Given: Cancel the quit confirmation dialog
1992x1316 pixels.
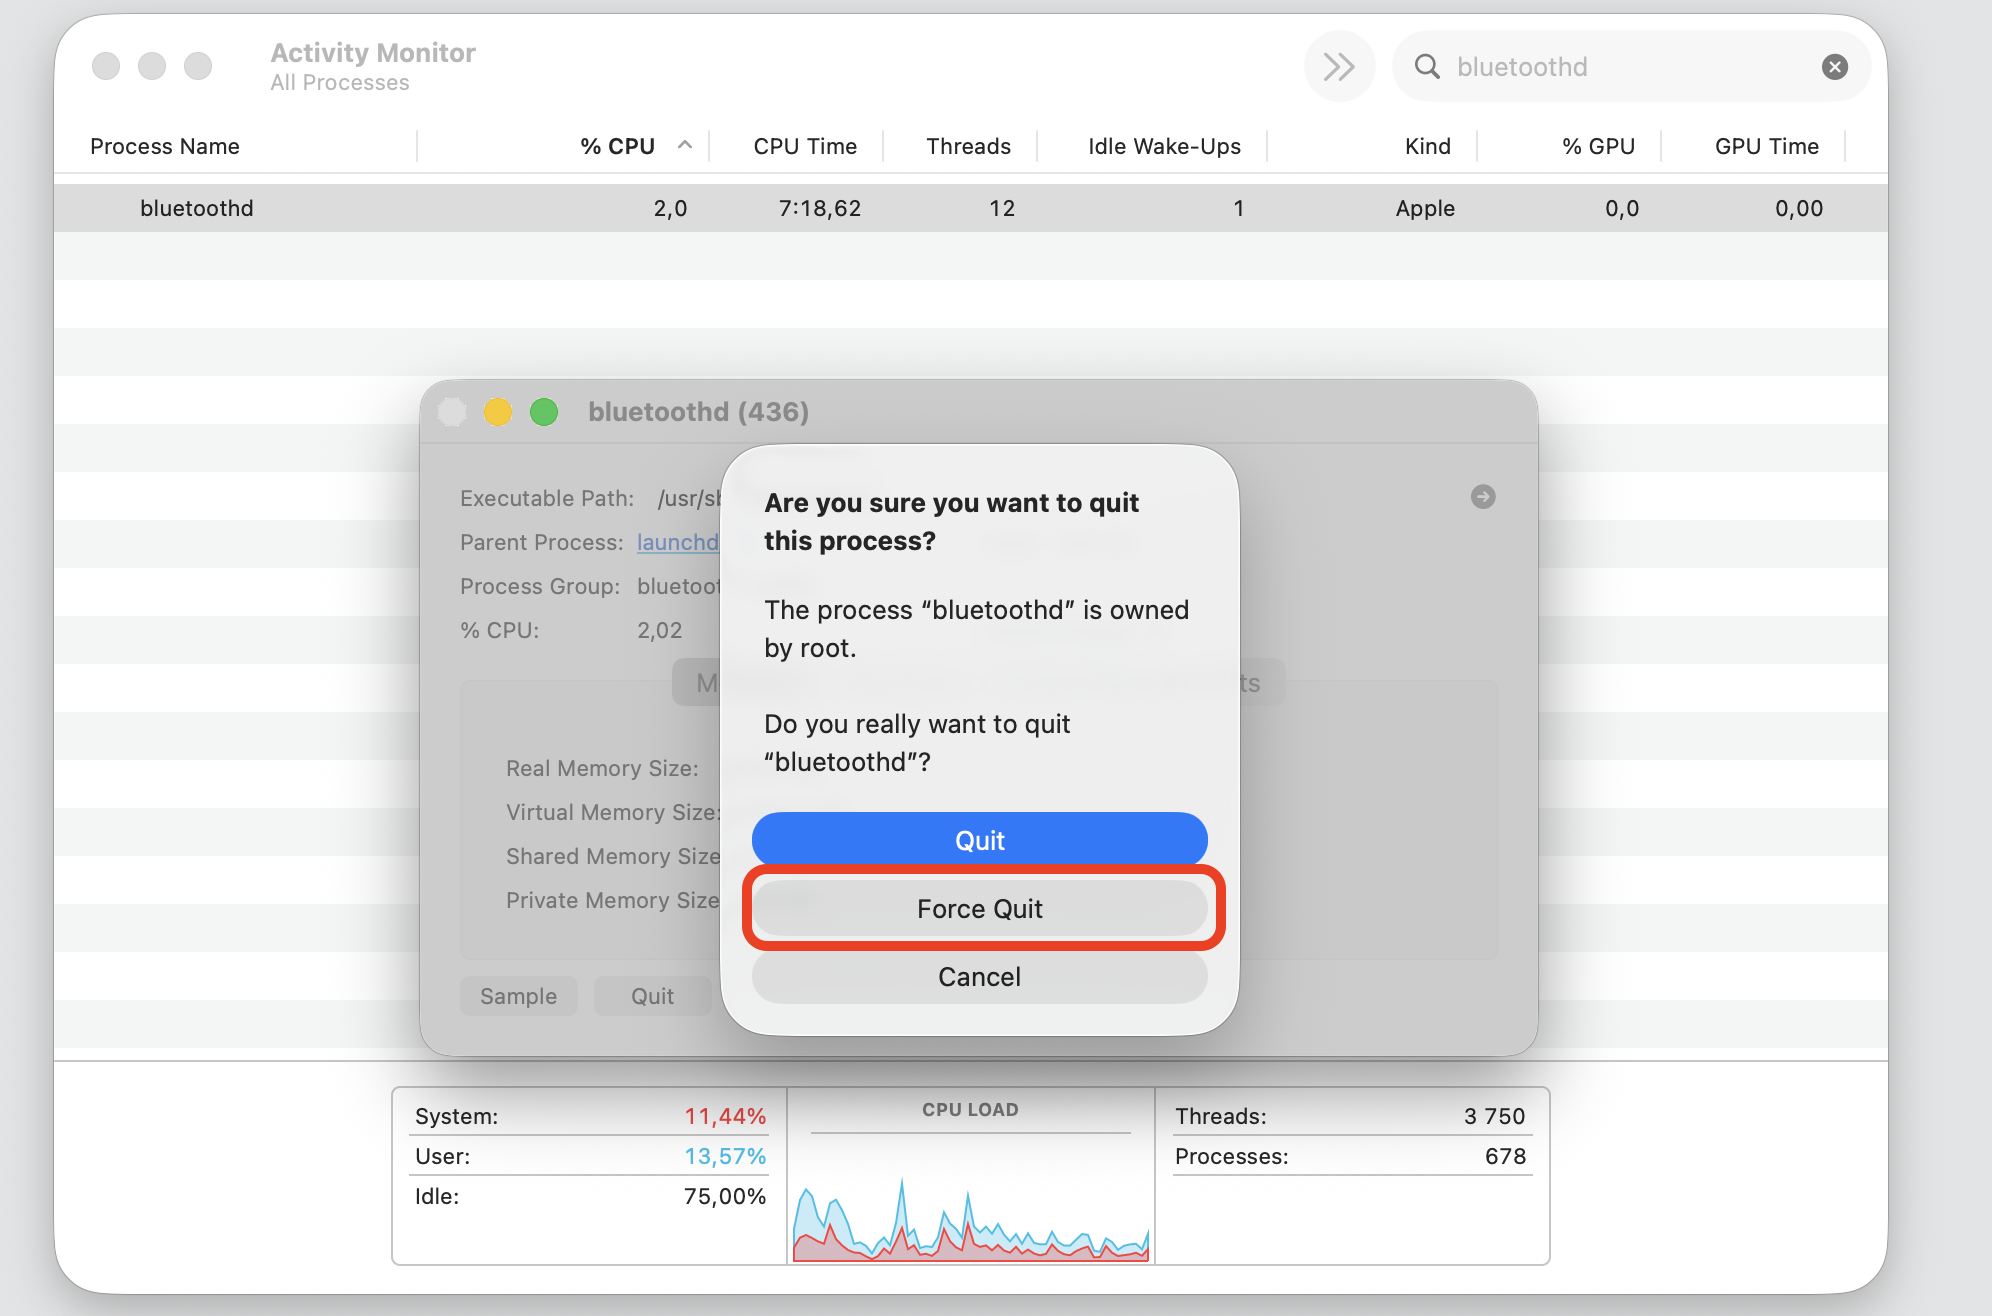Looking at the screenshot, I should tap(980, 976).
